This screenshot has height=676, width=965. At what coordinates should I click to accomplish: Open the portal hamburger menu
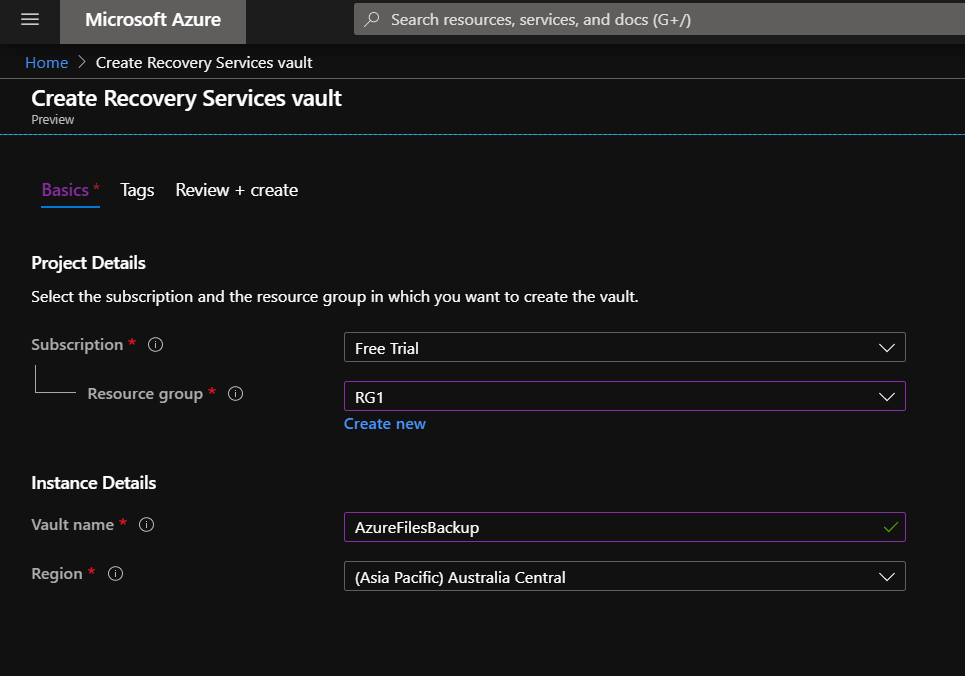(x=30, y=20)
